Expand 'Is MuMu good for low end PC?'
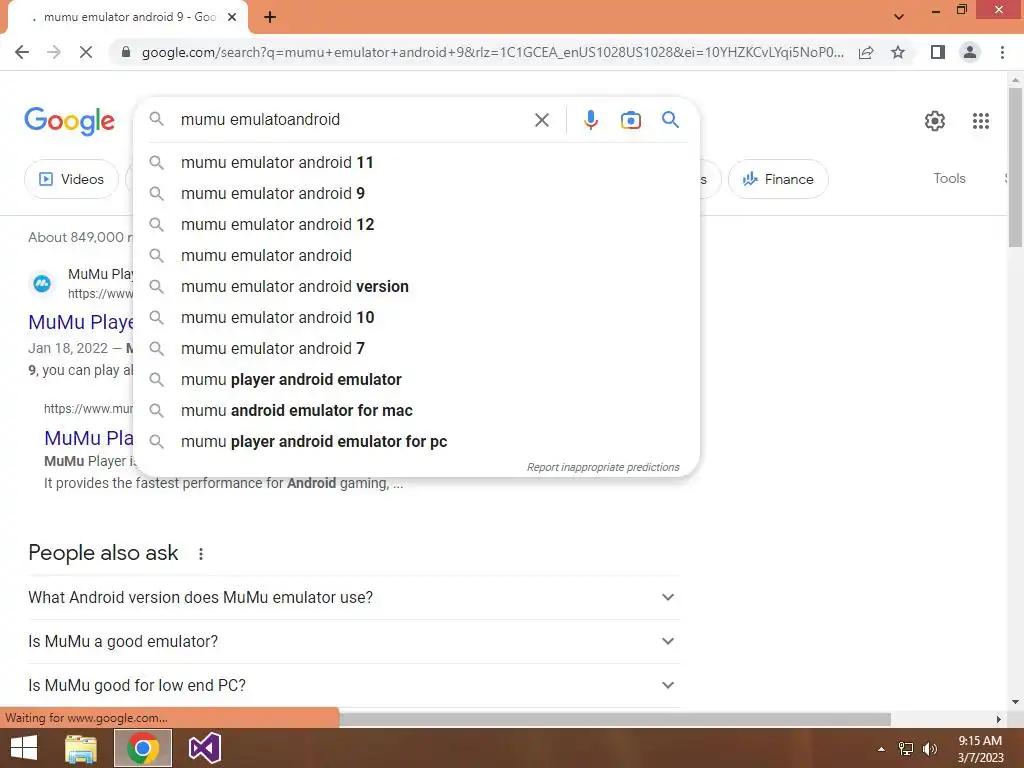This screenshot has width=1024, height=768. (x=353, y=685)
